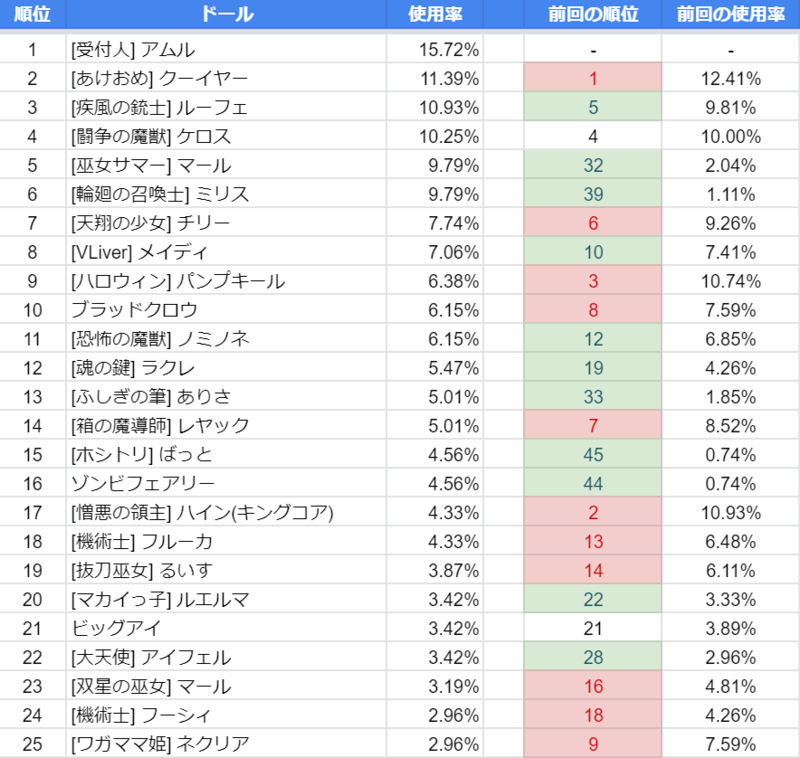
Task: Click the [VLiver] メイディ doll name
Action: [x=139, y=252]
